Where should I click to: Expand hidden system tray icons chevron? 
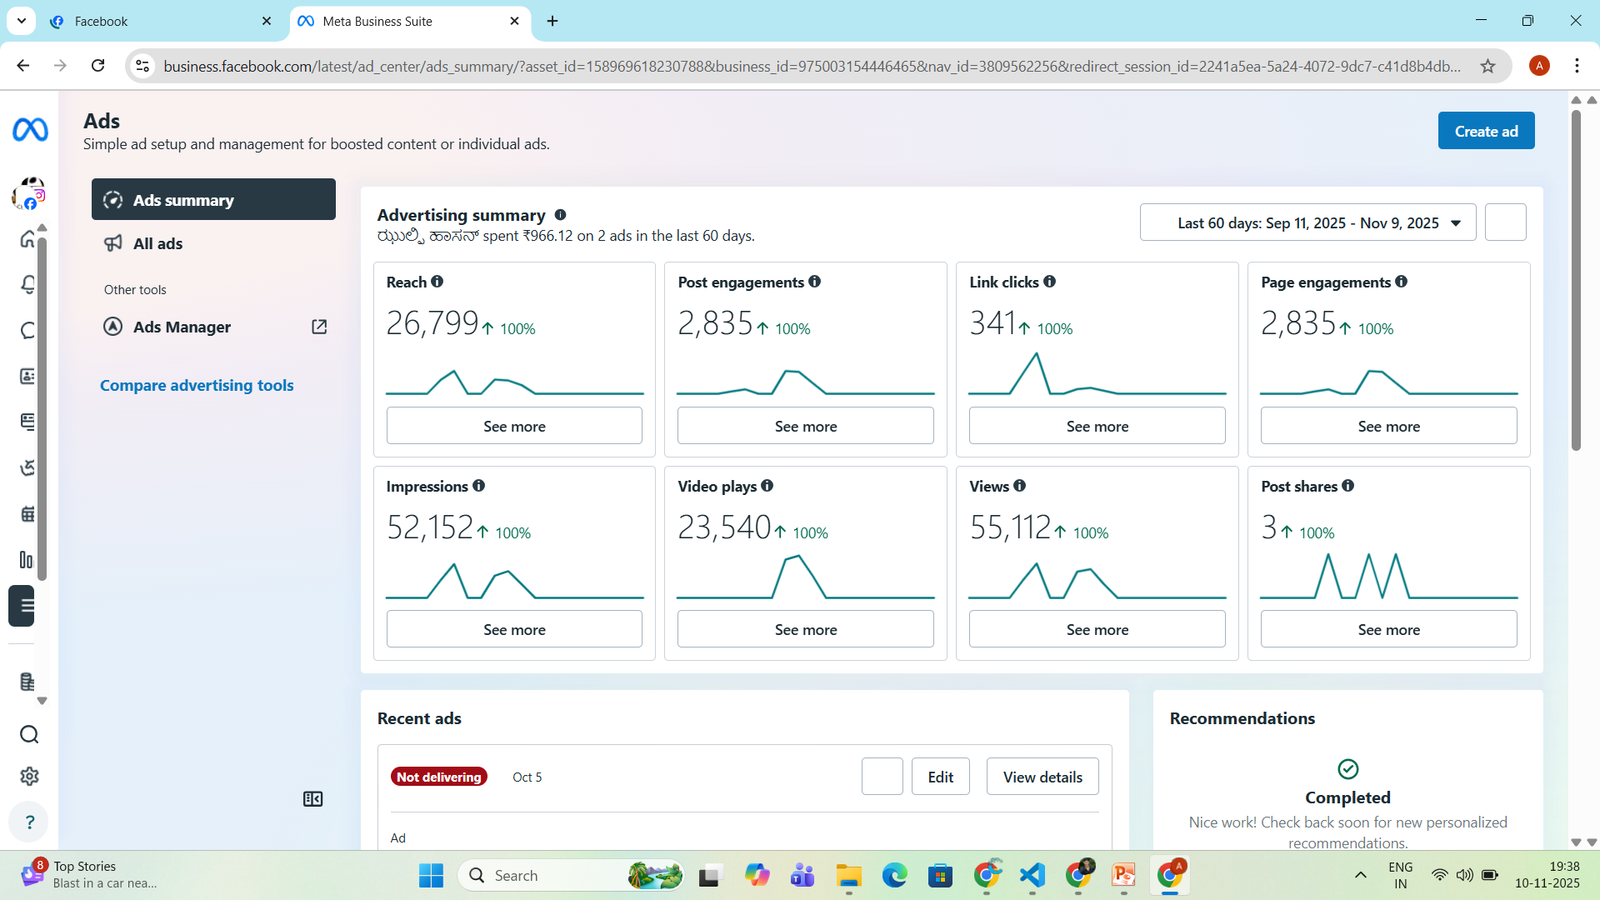pyautogui.click(x=1360, y=876)
